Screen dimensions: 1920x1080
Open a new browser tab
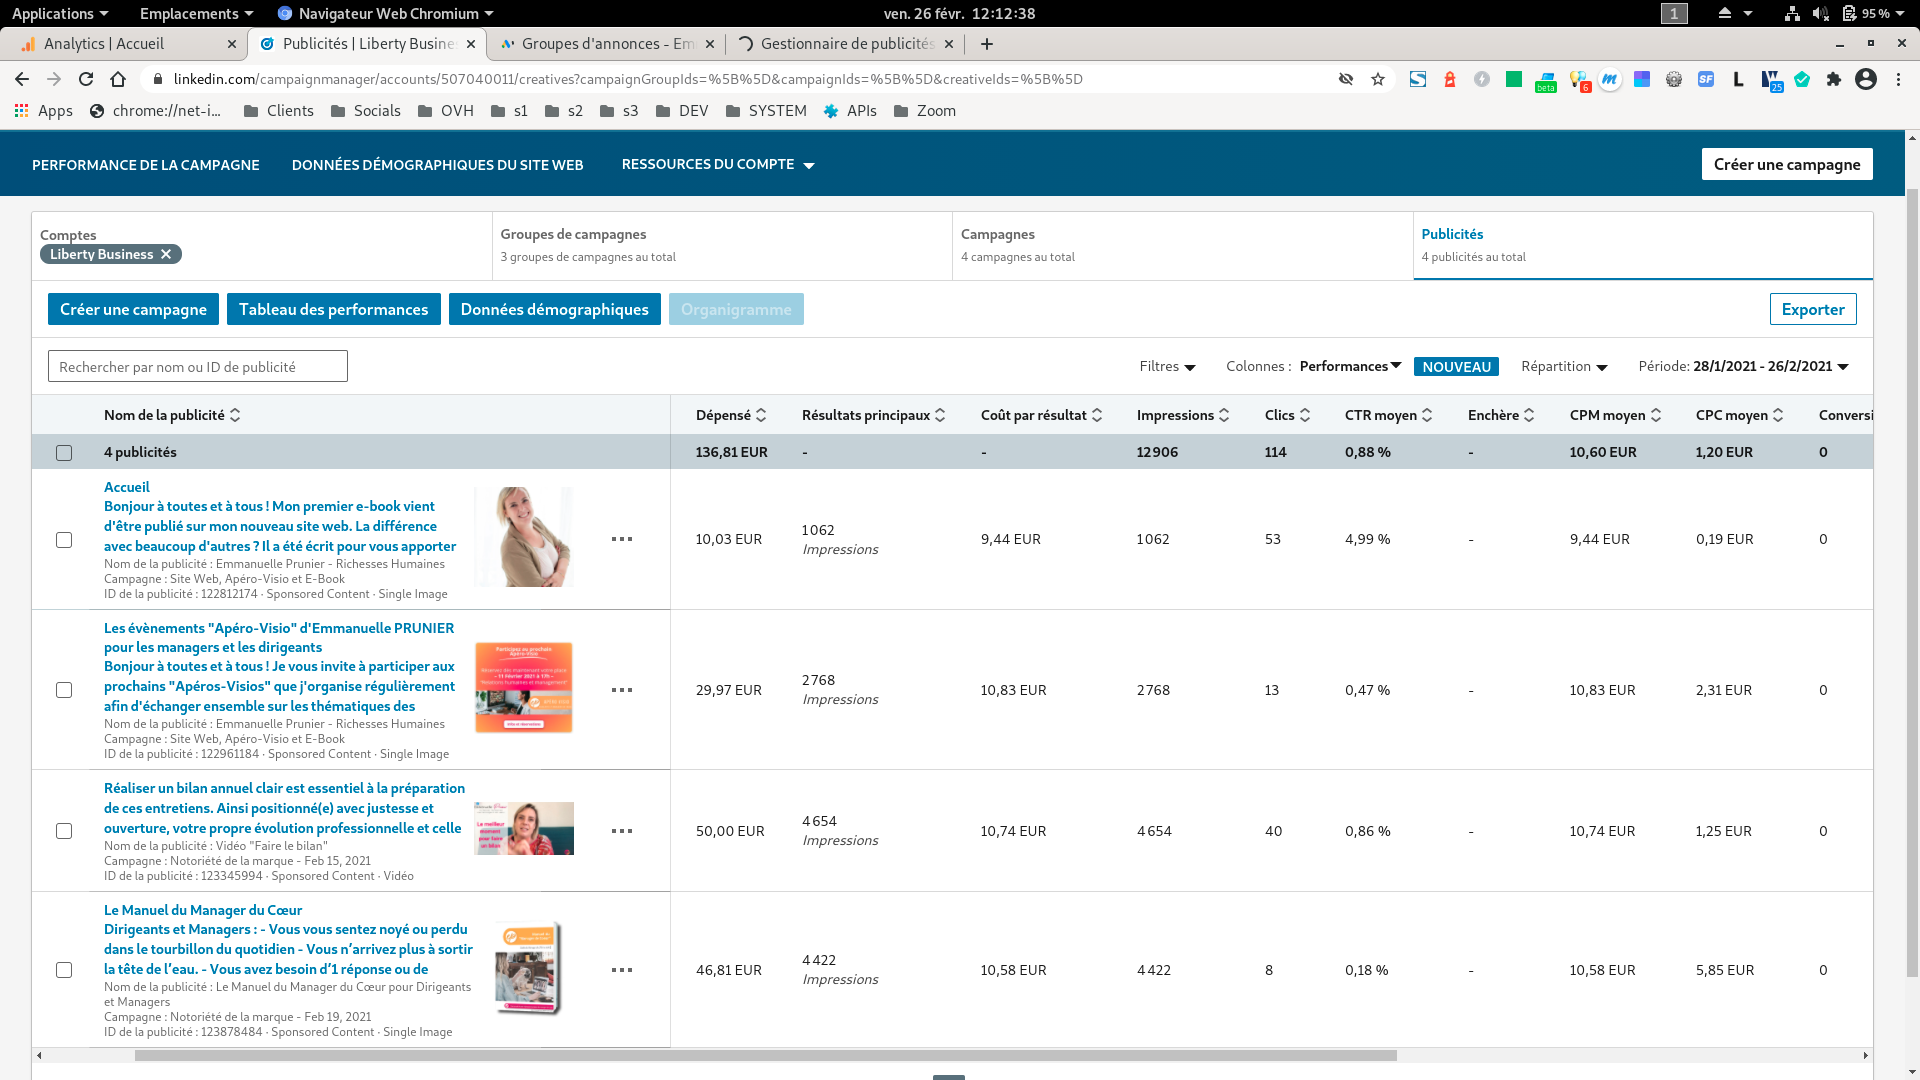pyautogui.click(x=987, y=44)
